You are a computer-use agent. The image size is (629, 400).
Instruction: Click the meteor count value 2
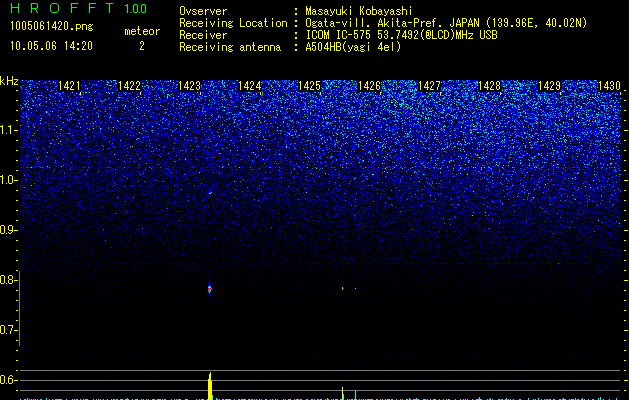point(142,46)
